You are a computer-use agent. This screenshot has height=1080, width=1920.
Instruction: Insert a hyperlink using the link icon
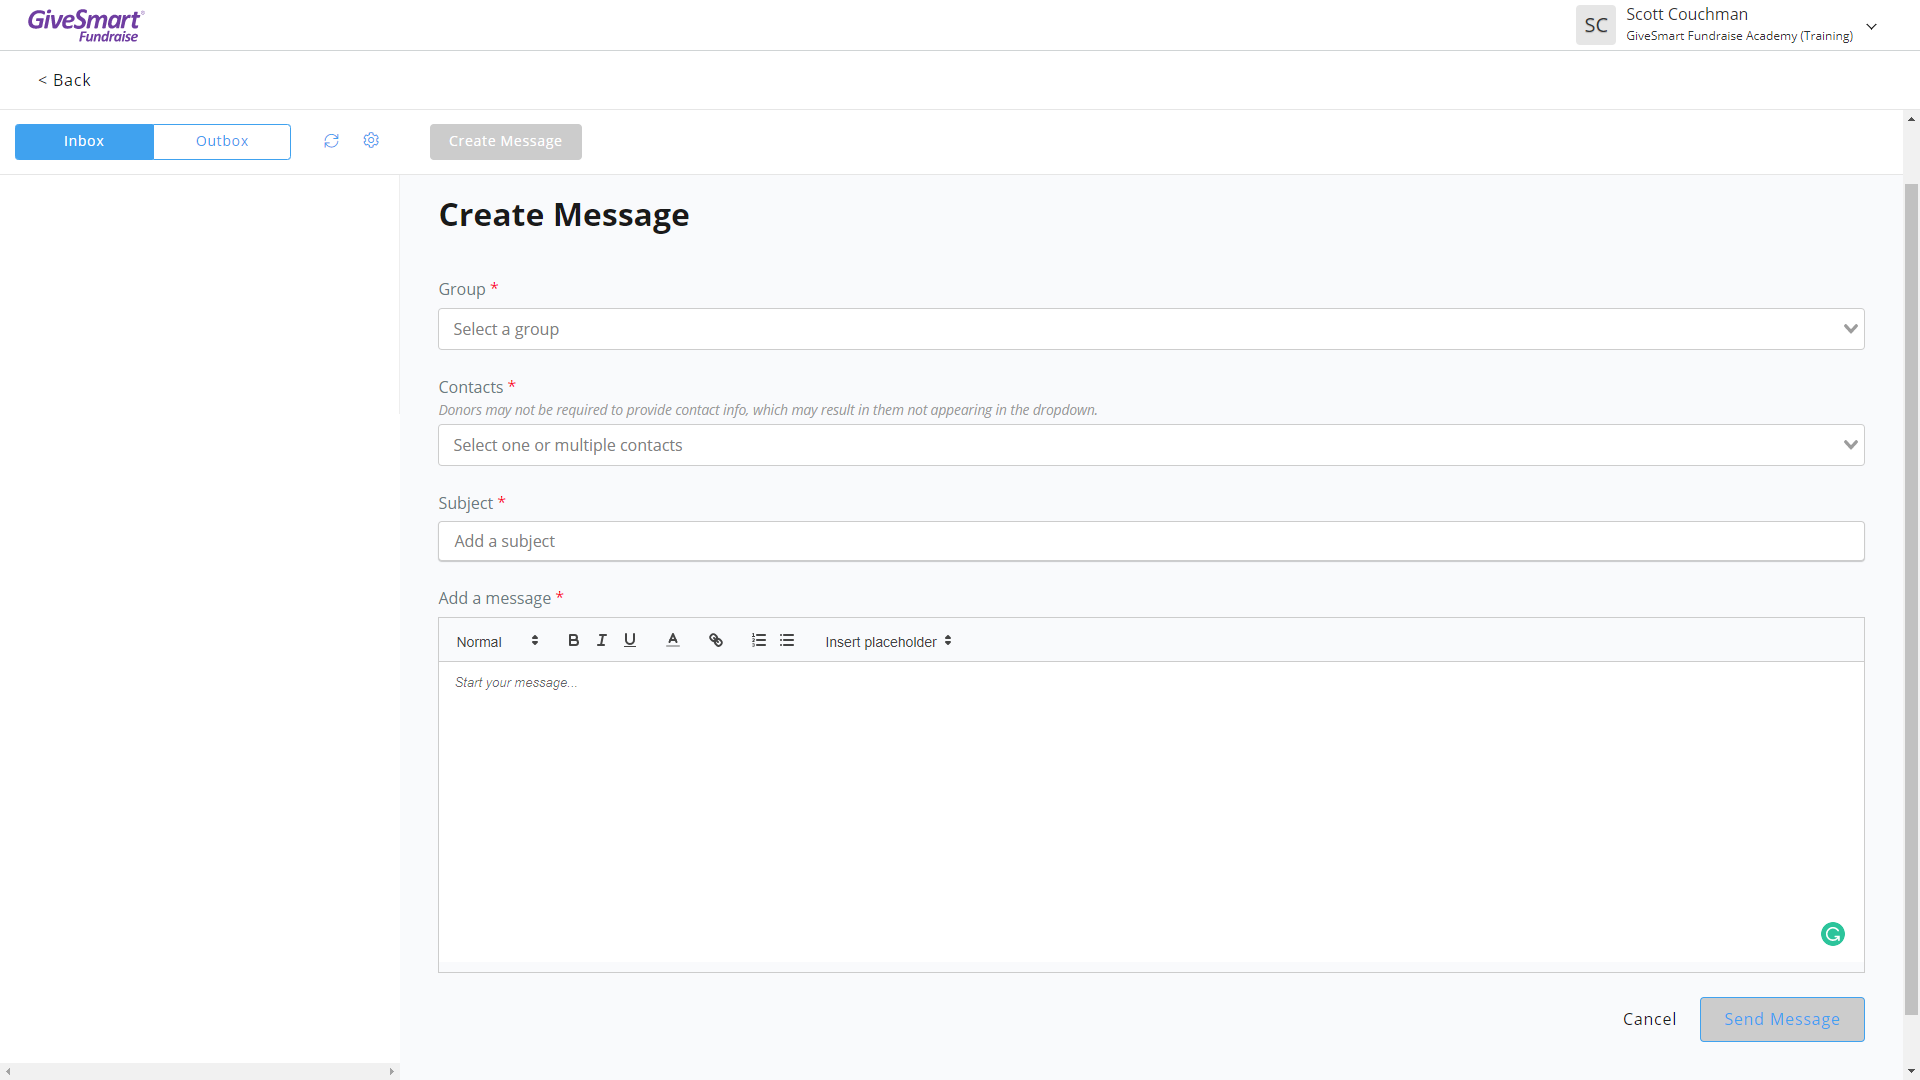click(716, 640)
